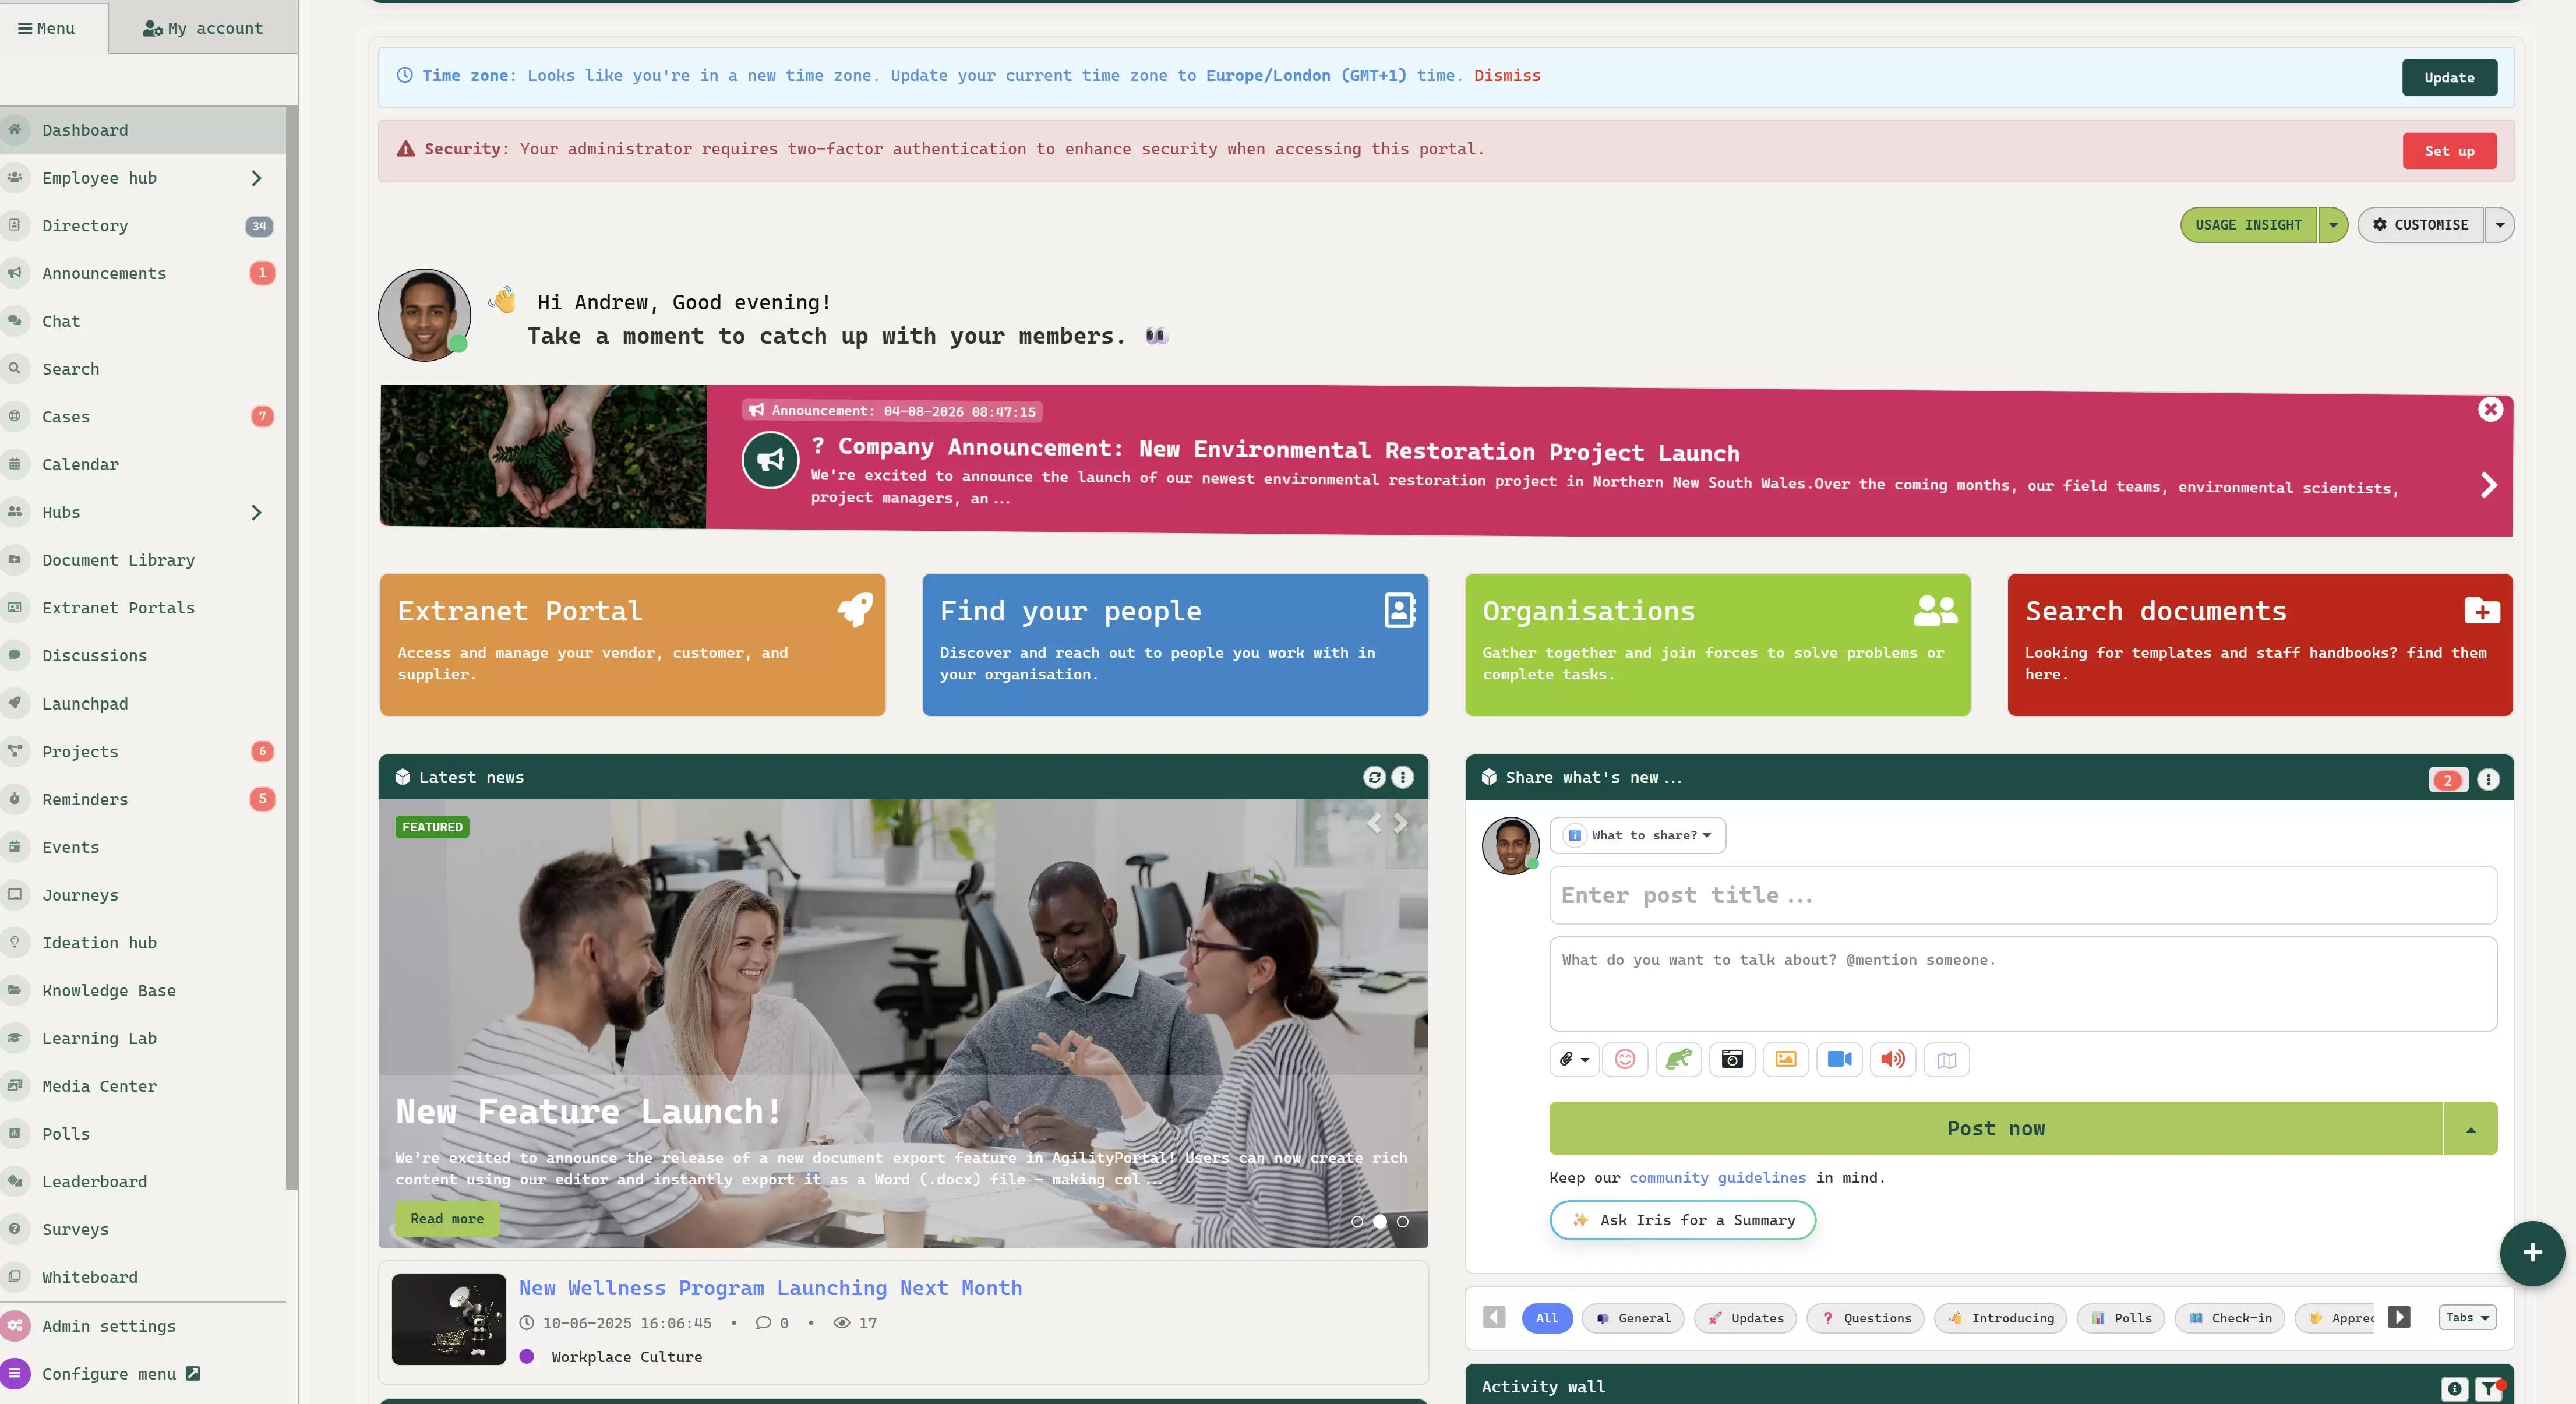Toggle the All category filter chip
The image size is (2576, 1404).
[x=1547, y=1318]
